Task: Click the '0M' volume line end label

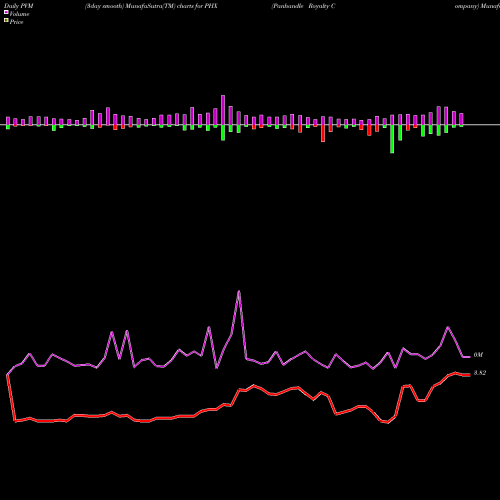Action: [x=478, y=355]
